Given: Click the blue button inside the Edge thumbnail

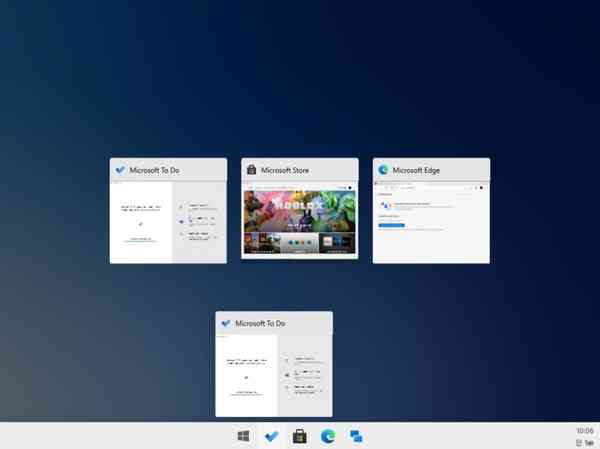Looking at the screenshot, I should pyautogui.click(x=391, y=225).
